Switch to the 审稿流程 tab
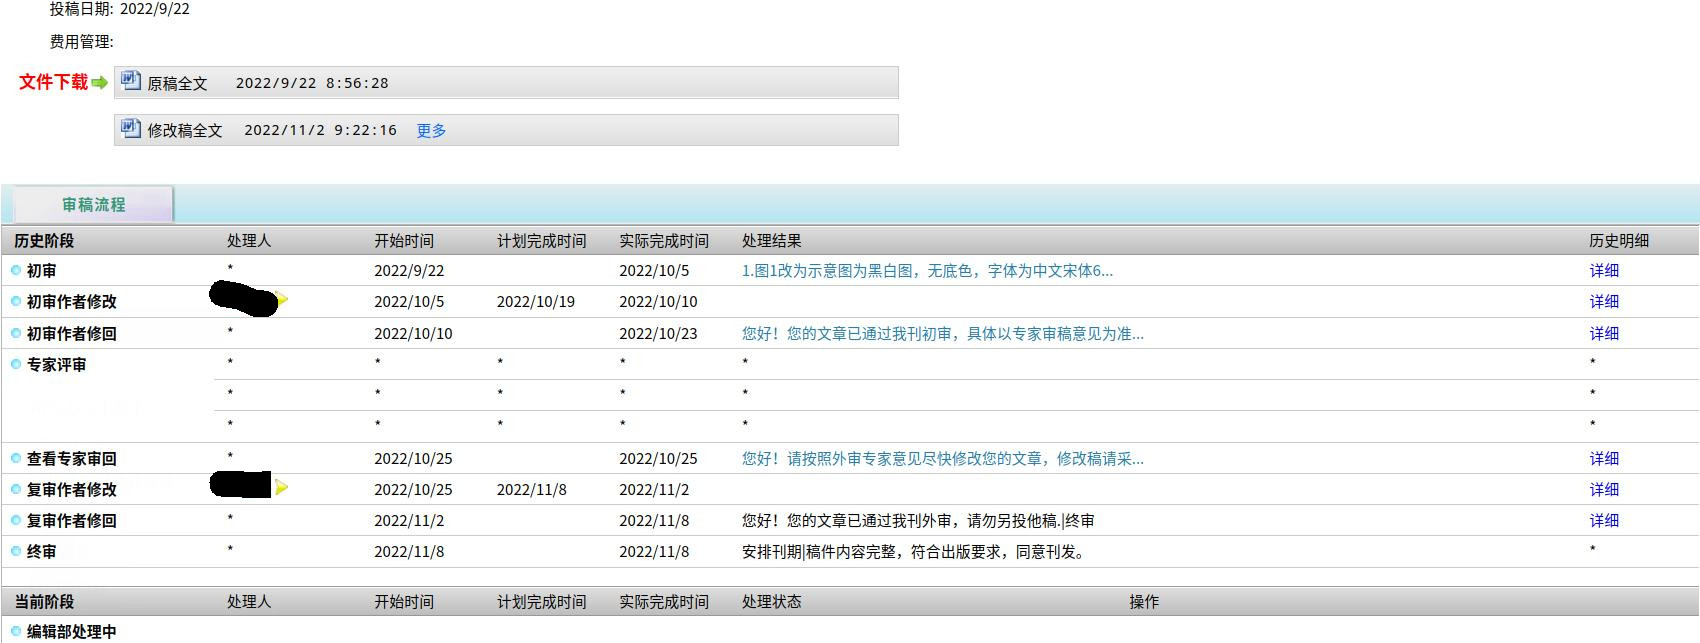The height and width of the screenshot is (643, 1700). [93, 205]
